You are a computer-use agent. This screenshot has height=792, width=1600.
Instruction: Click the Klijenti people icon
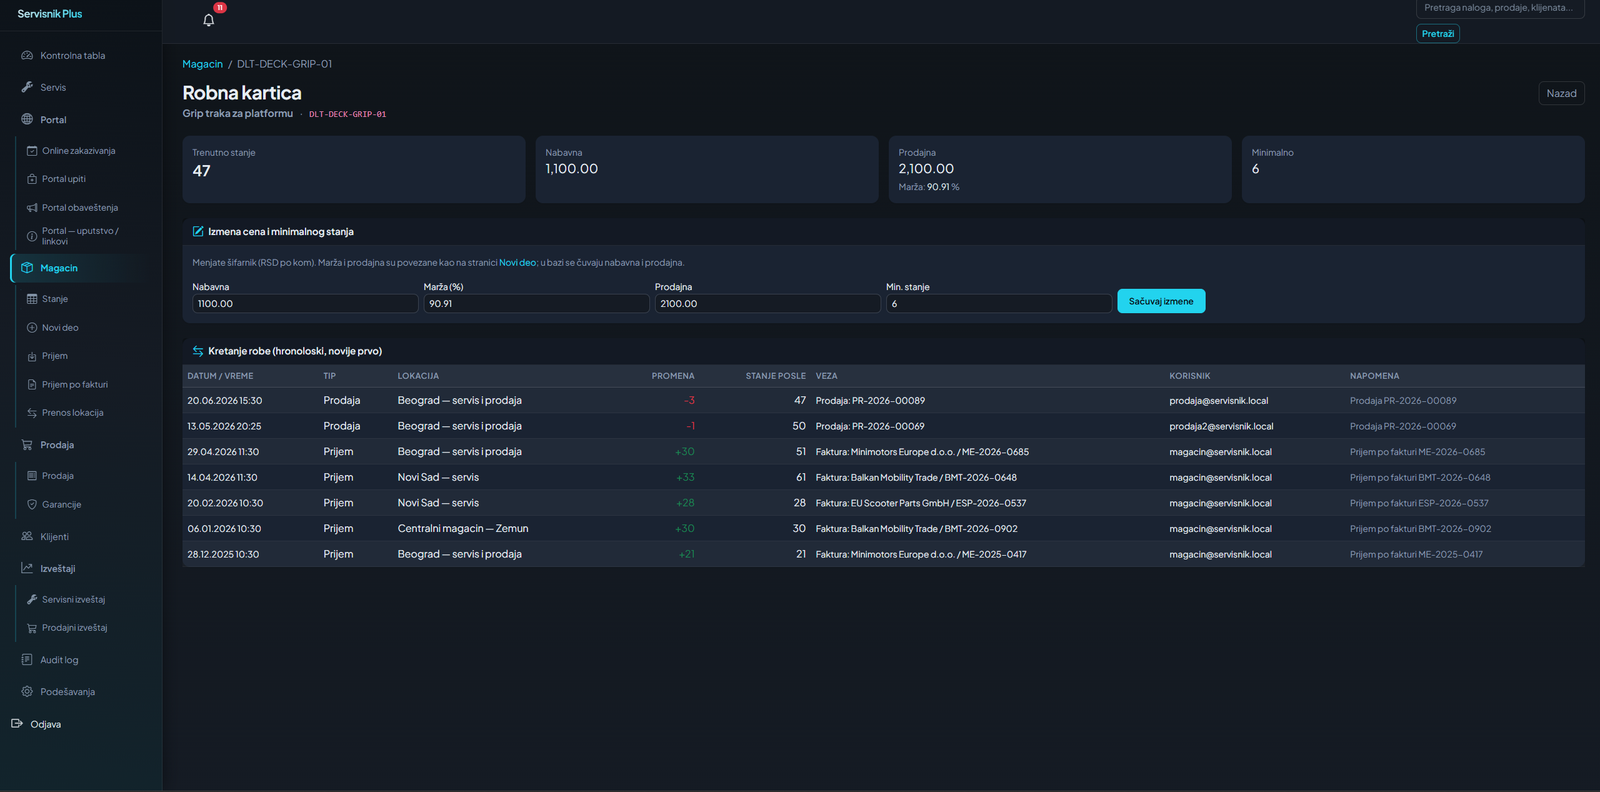pyautogui.click(x=27, y=537)
